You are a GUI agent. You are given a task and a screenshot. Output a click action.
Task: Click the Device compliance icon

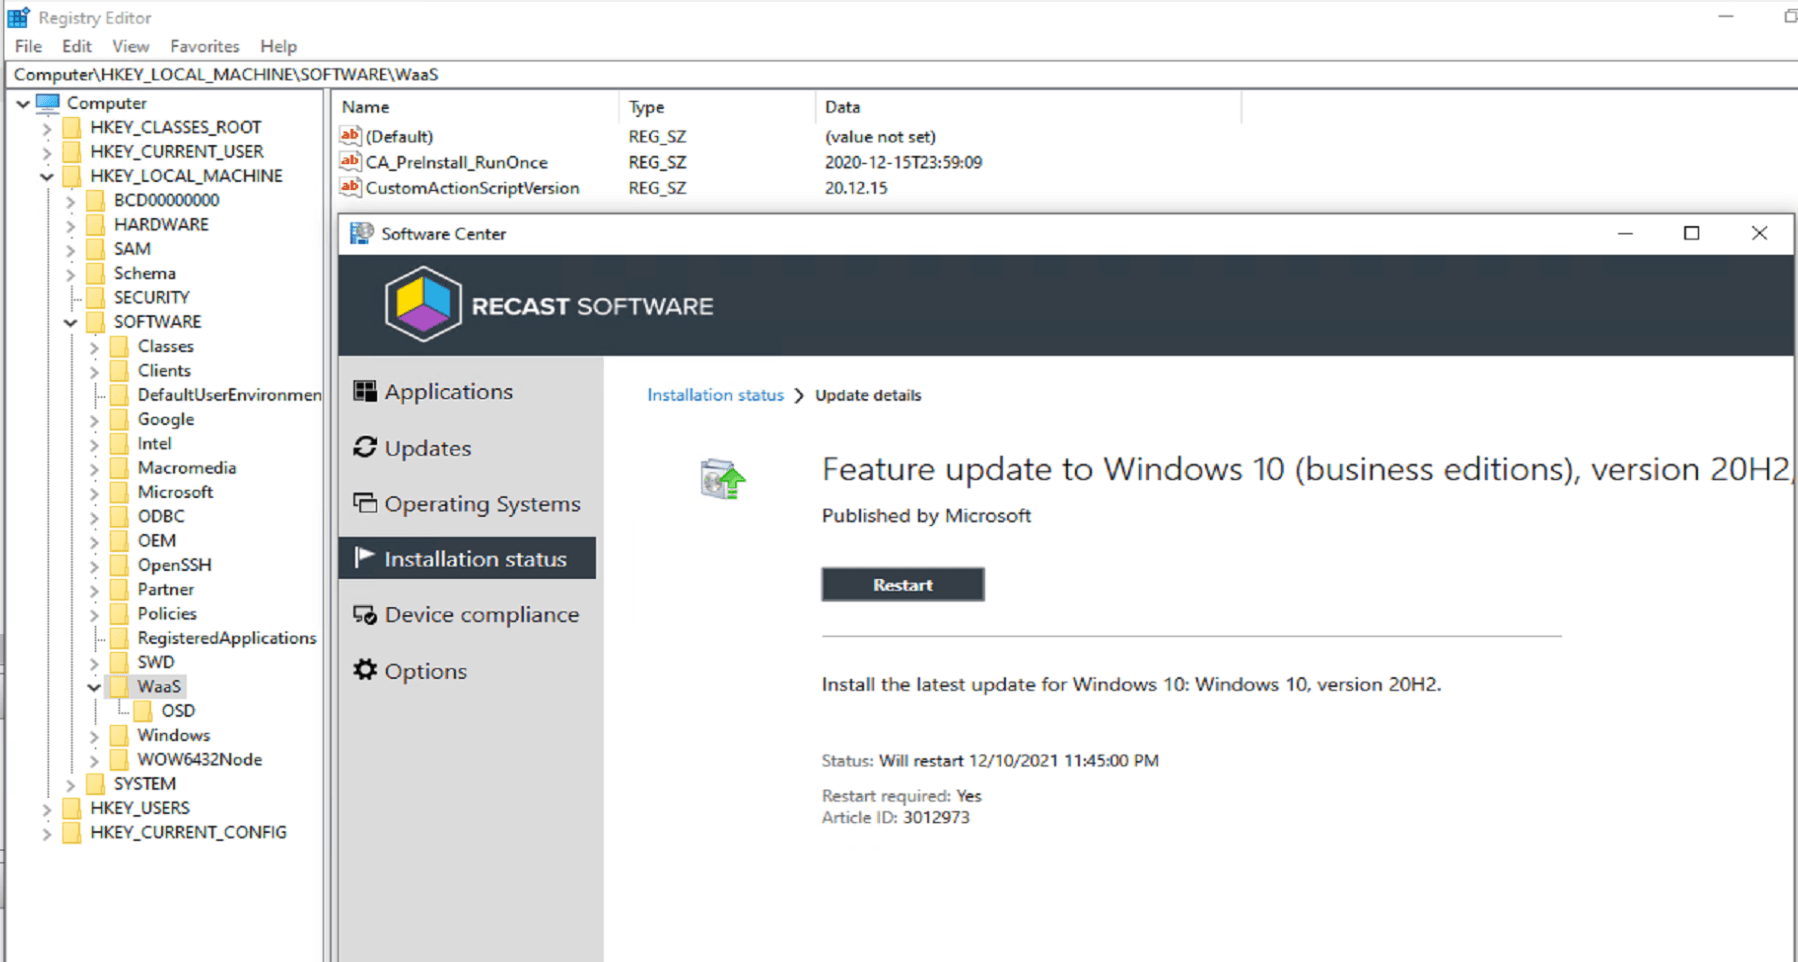365,615
